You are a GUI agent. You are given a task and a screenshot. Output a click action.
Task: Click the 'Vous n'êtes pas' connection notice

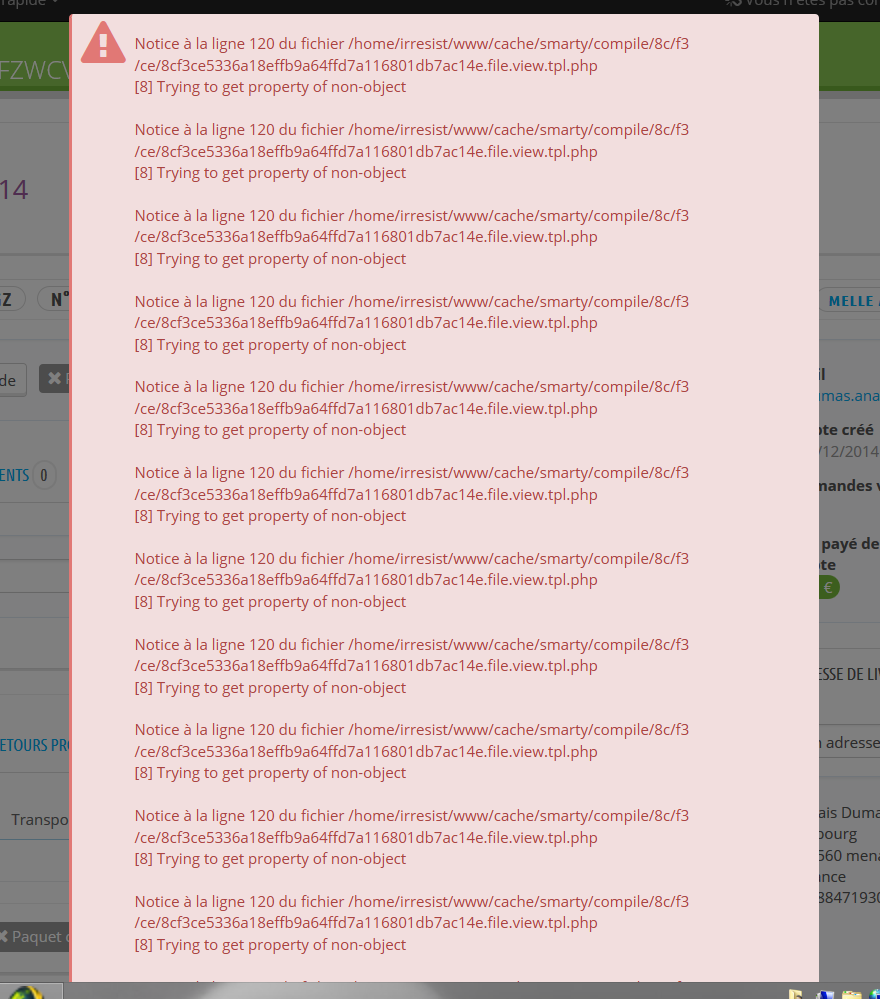tap(803, 3)
